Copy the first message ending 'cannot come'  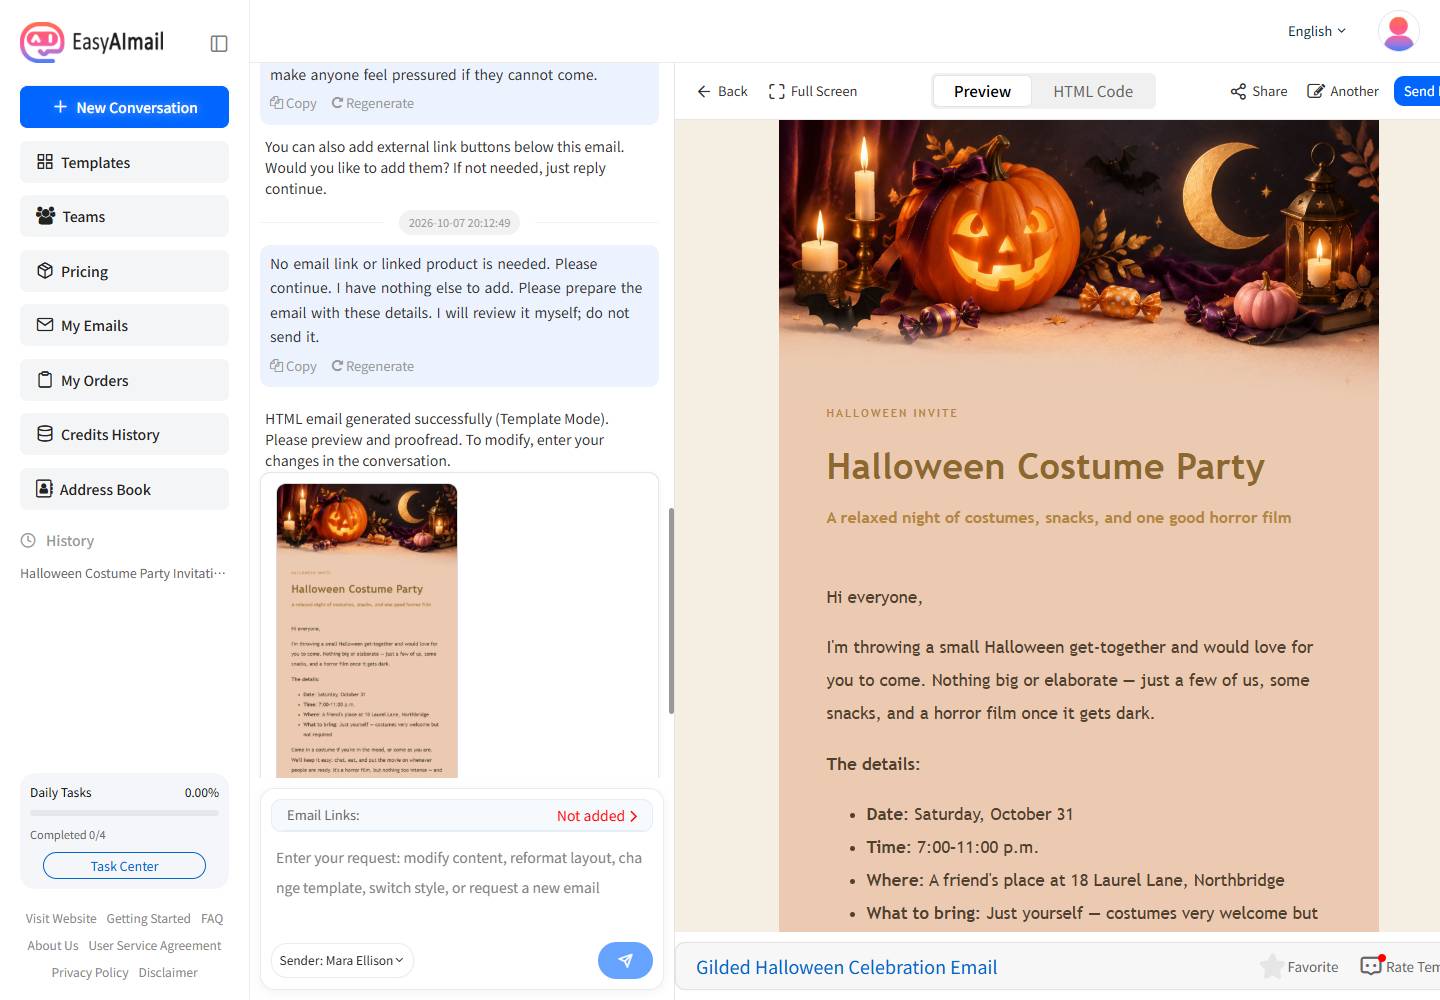coord(293,103)
